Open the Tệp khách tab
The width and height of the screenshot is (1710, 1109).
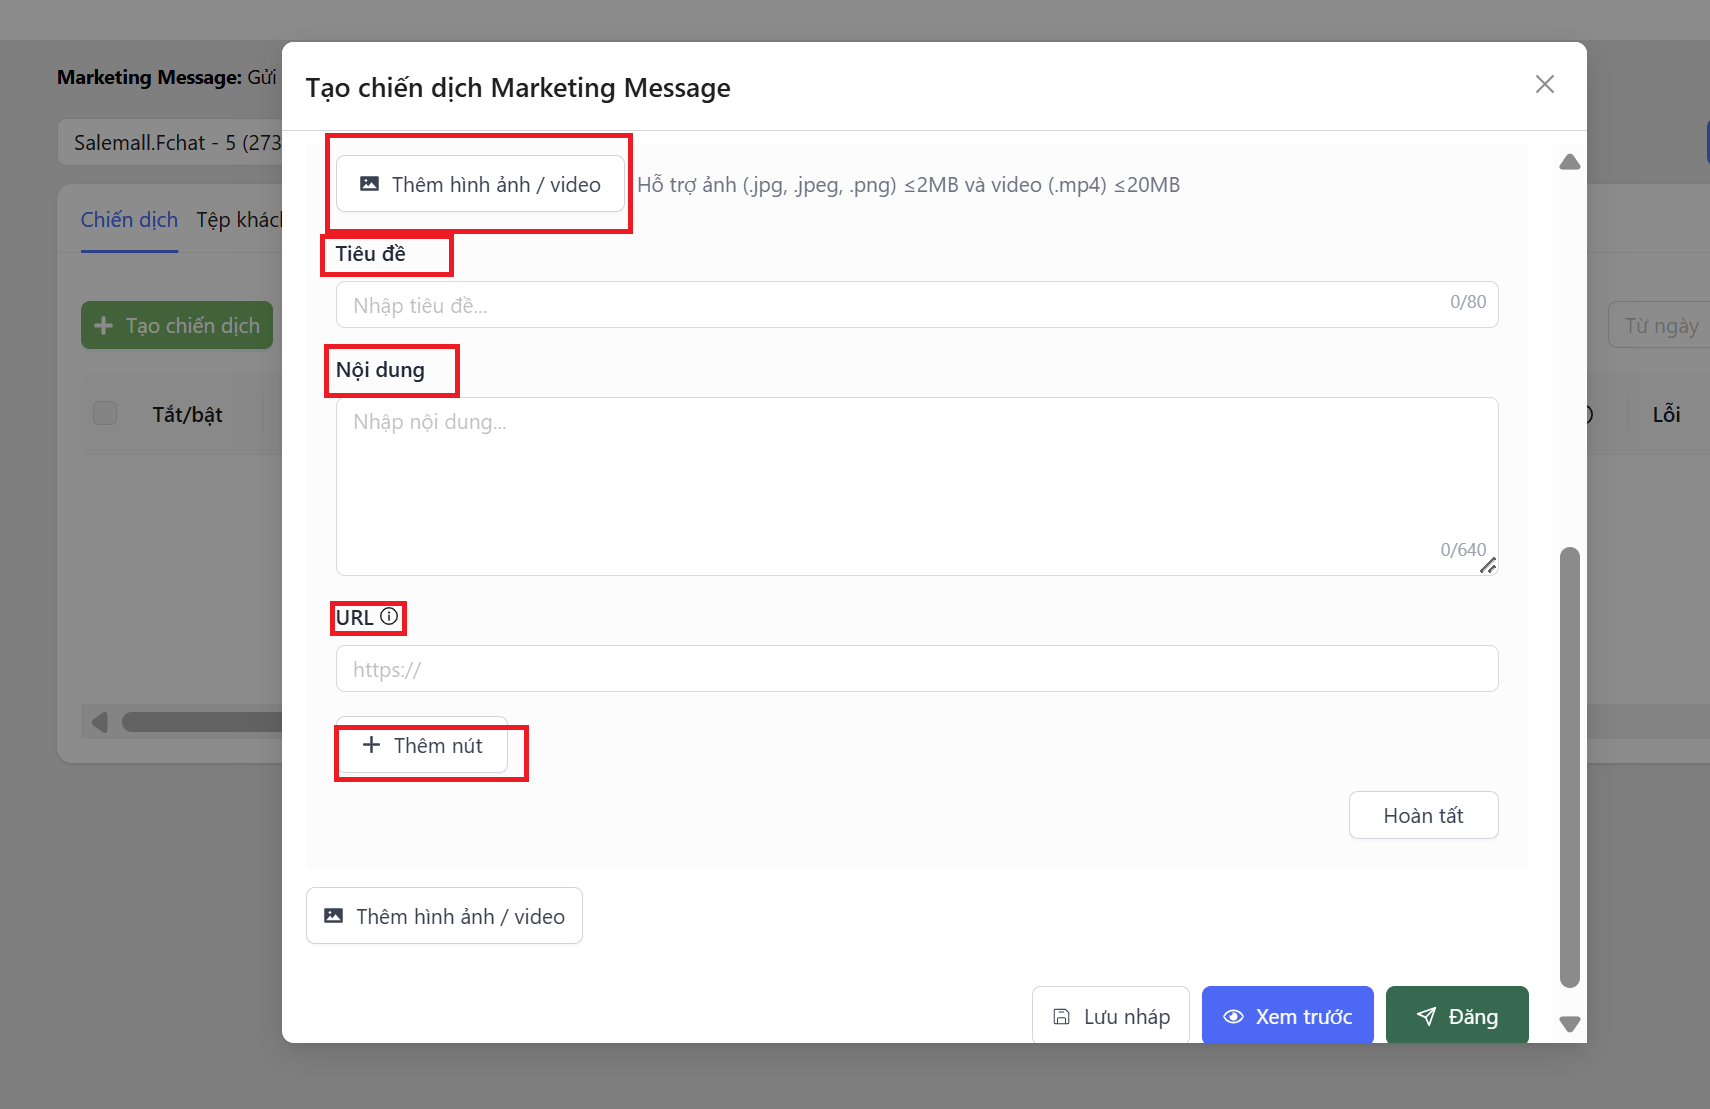238,220
